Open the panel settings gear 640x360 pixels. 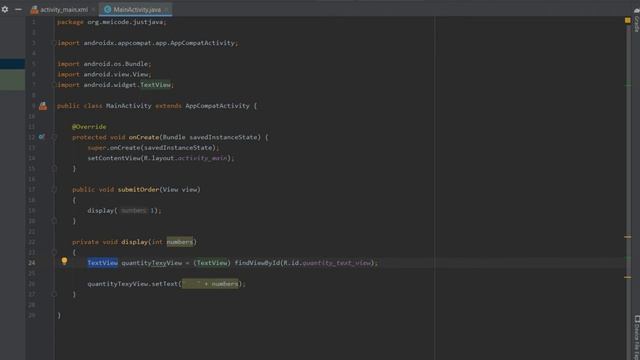(4, 9)
